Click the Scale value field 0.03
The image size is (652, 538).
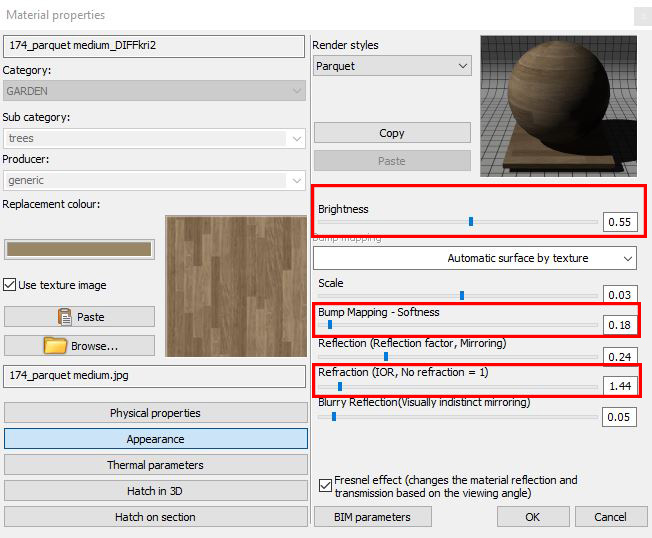tap(620, 294)
